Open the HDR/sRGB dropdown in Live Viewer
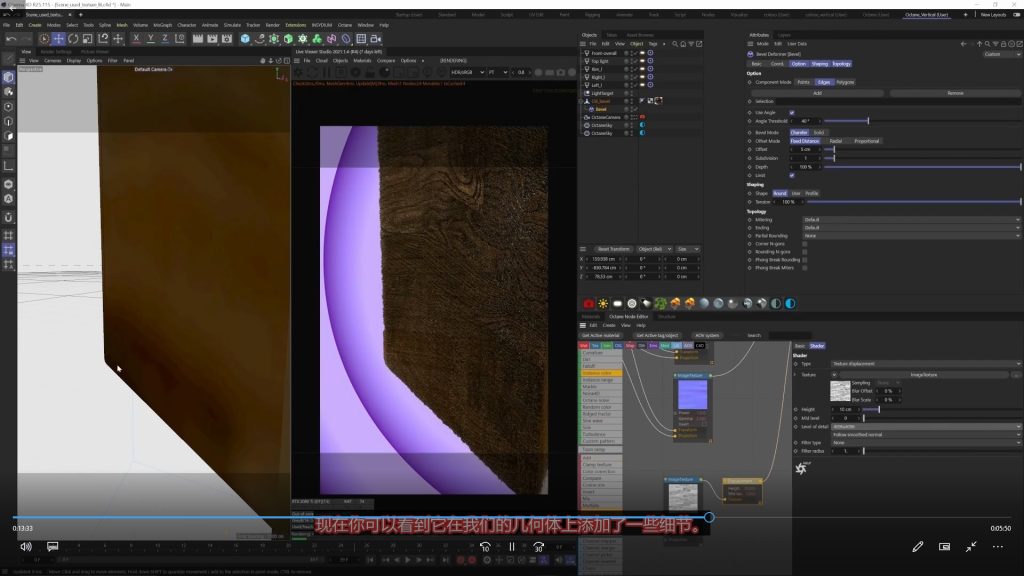This screenshot has height=576, width=1024. click(468, 72)
